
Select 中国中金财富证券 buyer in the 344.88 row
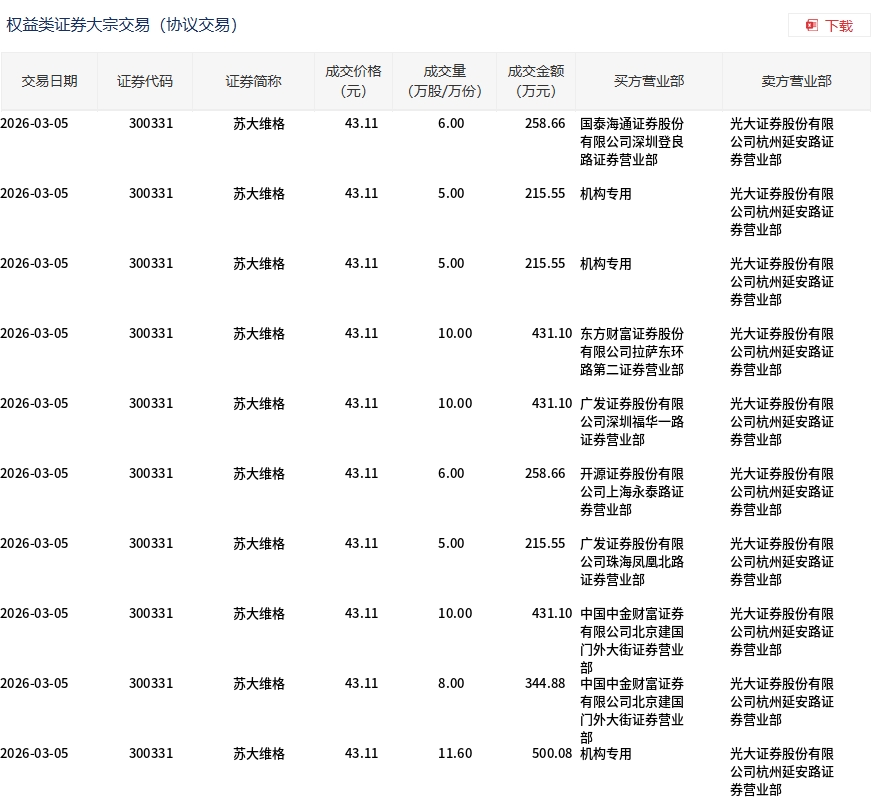pyautogui.click(x=632, y=710)
